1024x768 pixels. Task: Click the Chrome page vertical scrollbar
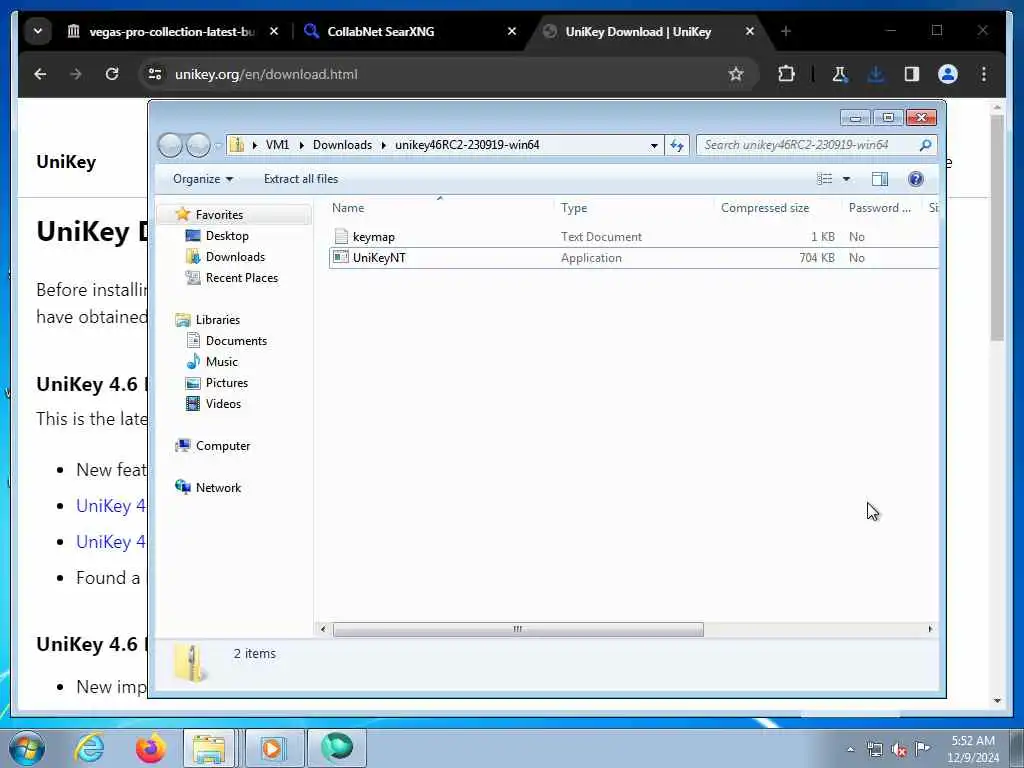point(997,228)
